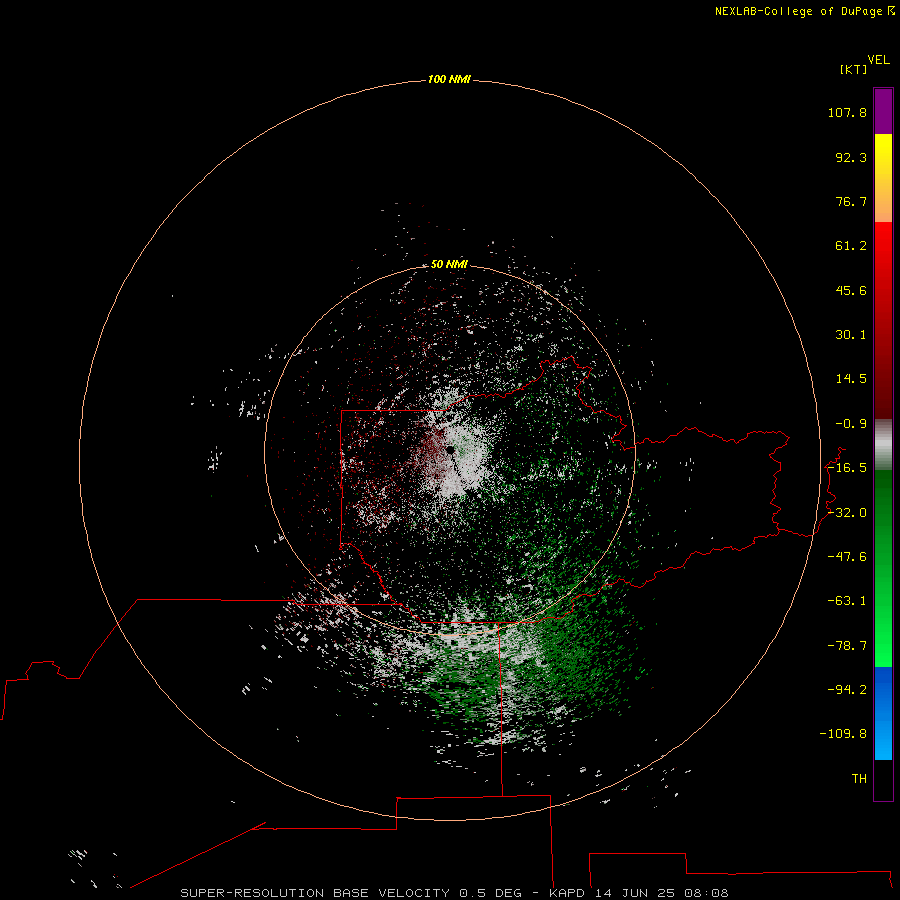The image size is (900, 900).
Task: Click the [KT] units label
Action: (854, 69)
